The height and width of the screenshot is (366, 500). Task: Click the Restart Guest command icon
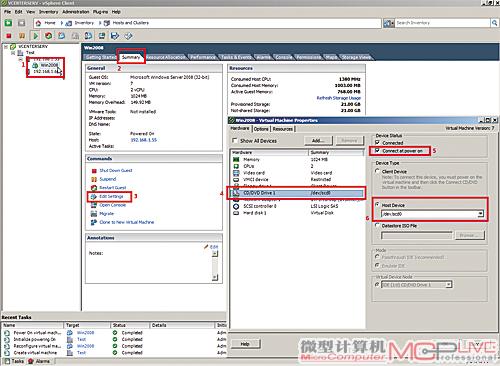94,188
